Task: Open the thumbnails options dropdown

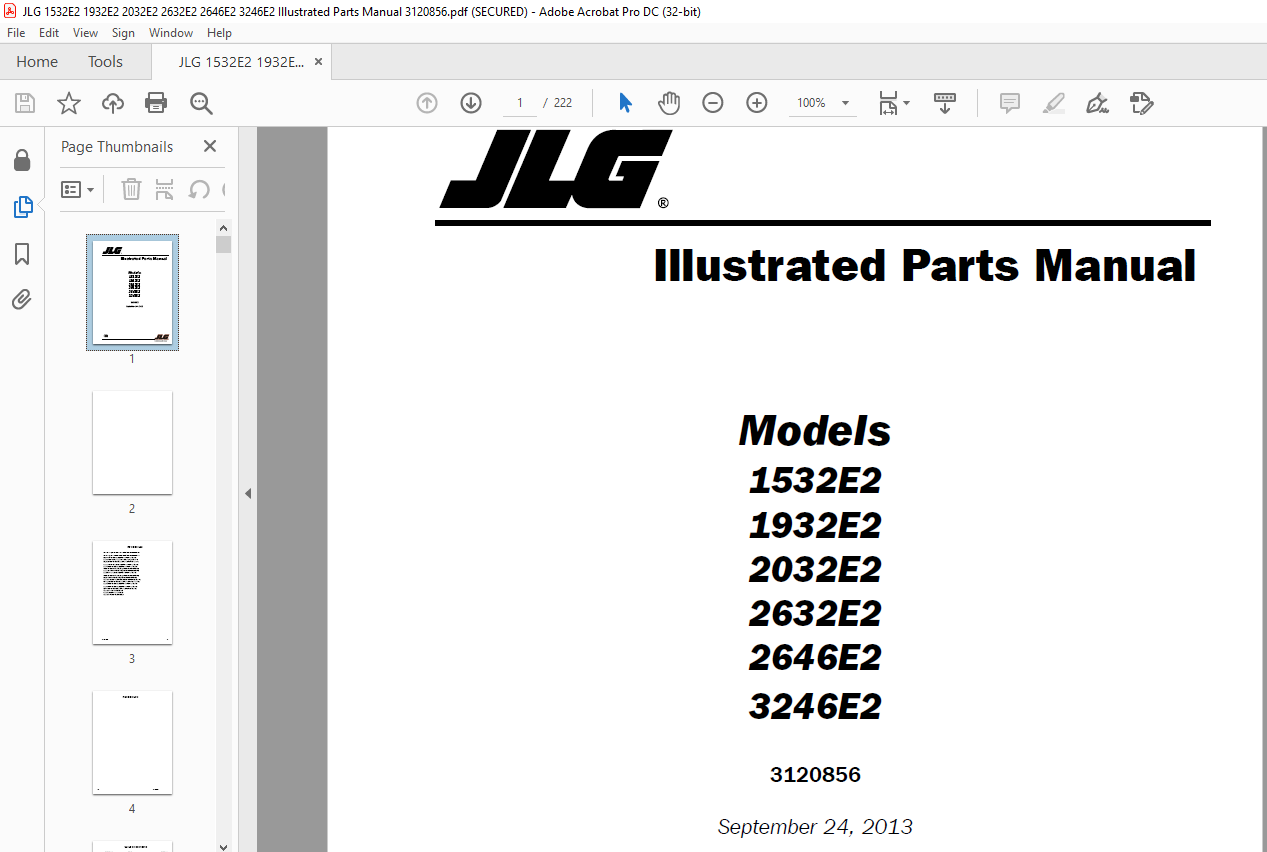Action: [78, 189]
